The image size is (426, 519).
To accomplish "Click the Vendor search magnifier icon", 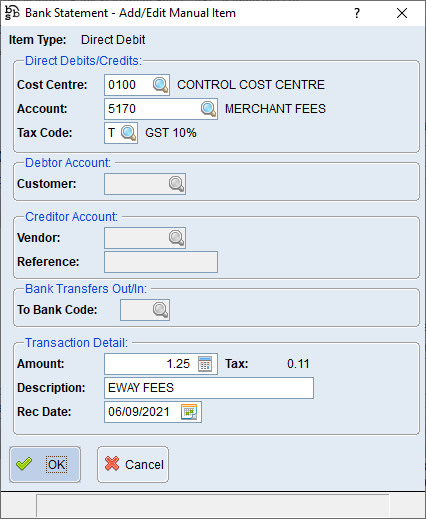I will pos(176,238).
